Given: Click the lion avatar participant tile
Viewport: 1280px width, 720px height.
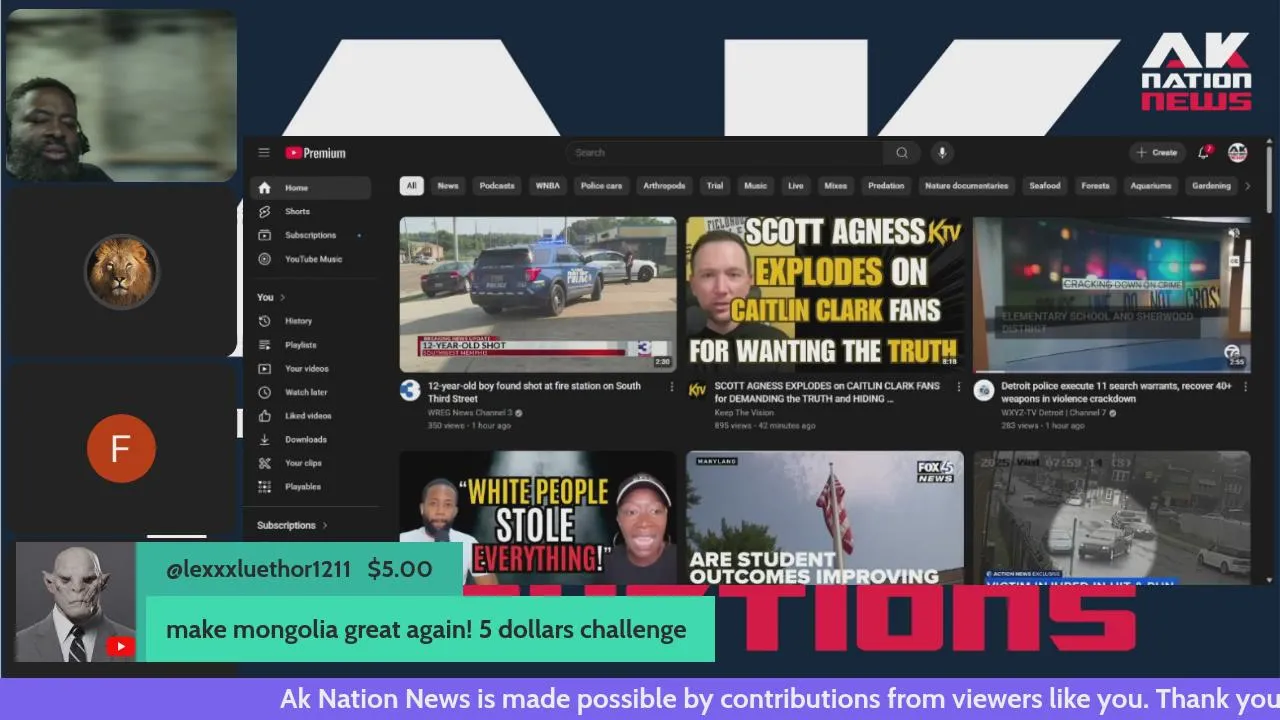Looking at the screenshot, I should coord(121,271).
